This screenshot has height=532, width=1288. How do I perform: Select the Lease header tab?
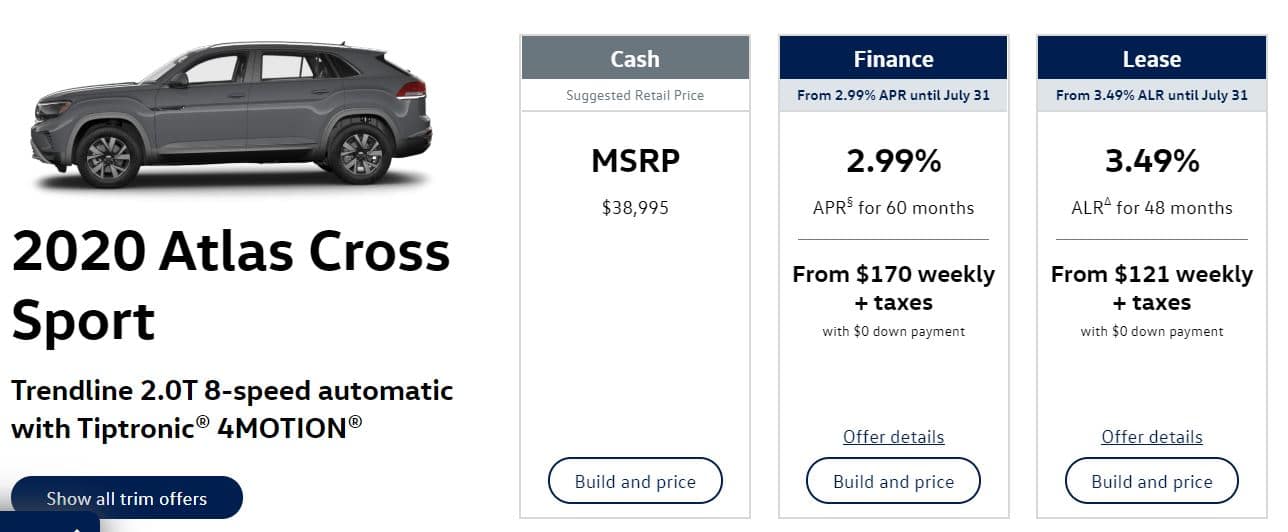pyautogui.click(x=1152, y=59)
